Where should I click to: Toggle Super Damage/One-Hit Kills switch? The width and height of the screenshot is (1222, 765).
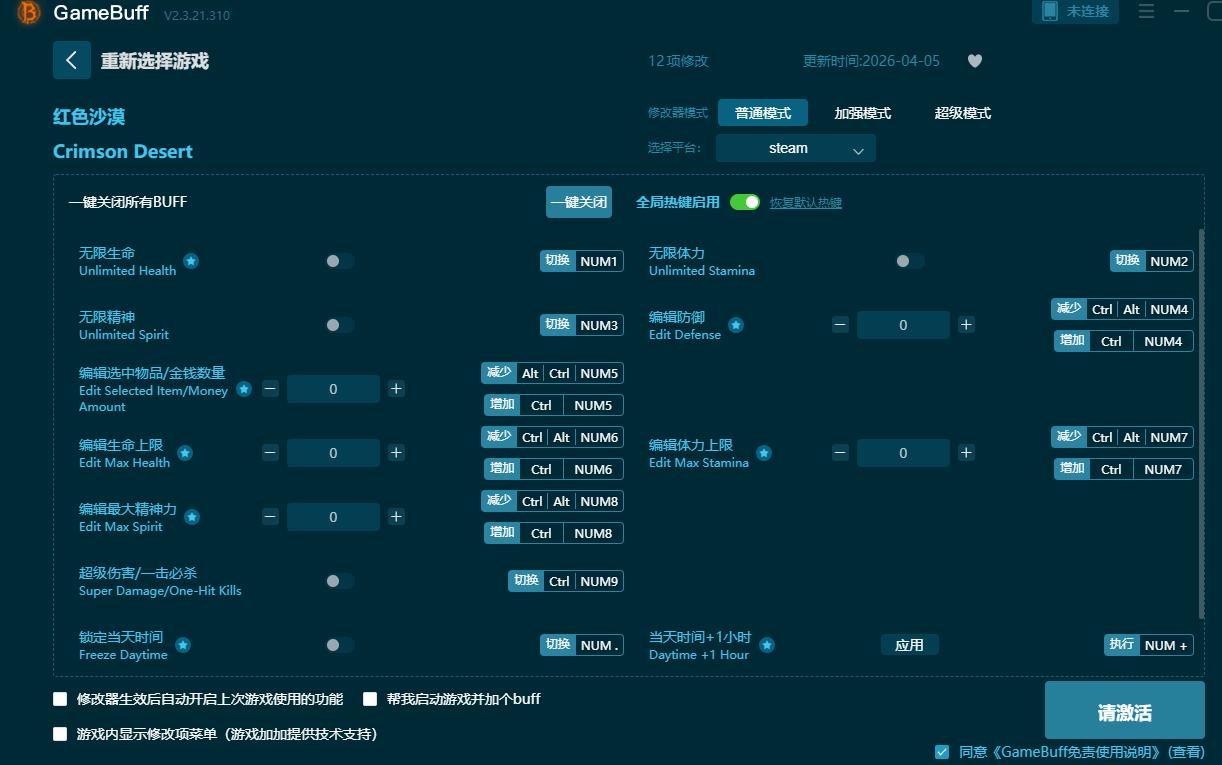point(339,581)
